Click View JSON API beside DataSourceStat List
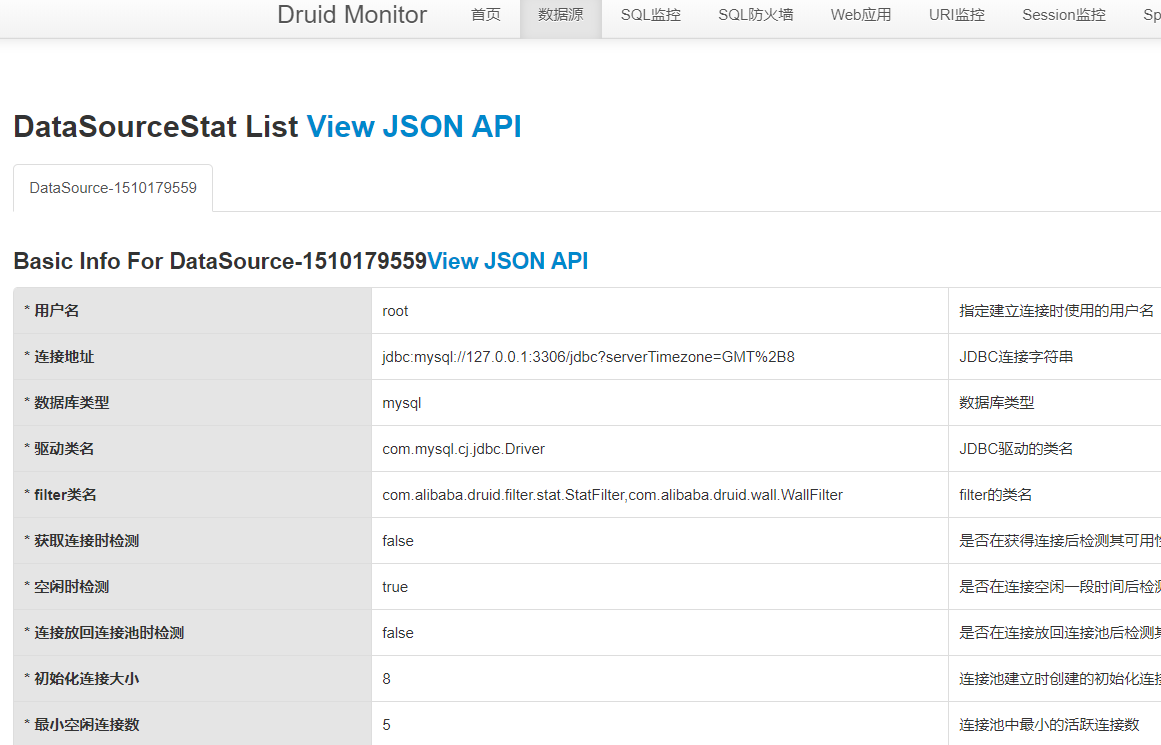Image resolution: width=1161 pixels, height=745 pixels. 414,127
